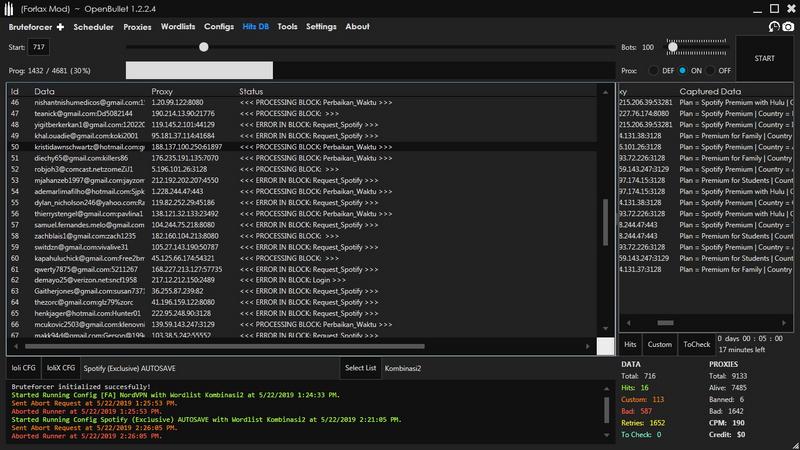
Task: Click the log panel's vertical scrollbar thumb
Action: point(606,410)
